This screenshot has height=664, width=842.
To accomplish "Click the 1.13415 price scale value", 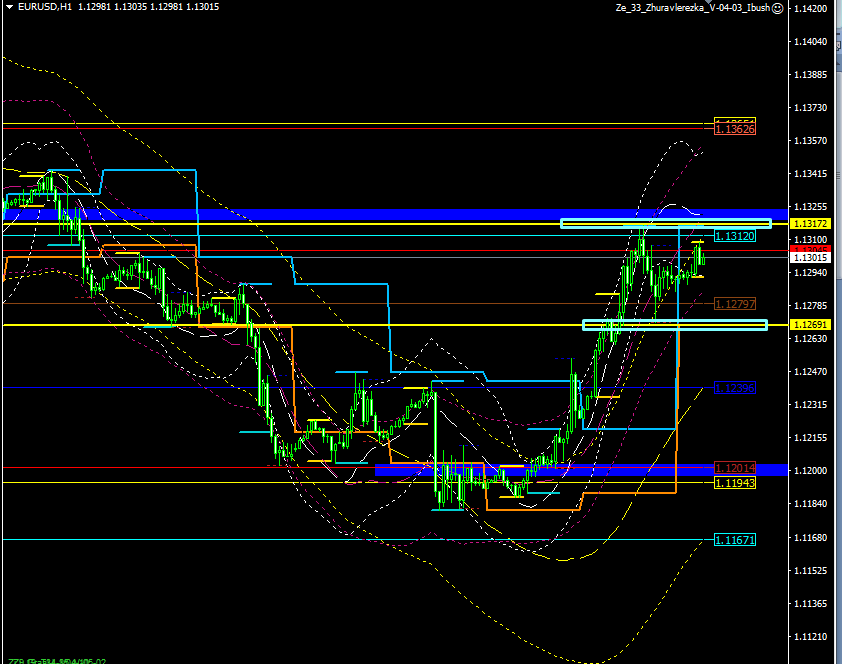I will (810, 174).
